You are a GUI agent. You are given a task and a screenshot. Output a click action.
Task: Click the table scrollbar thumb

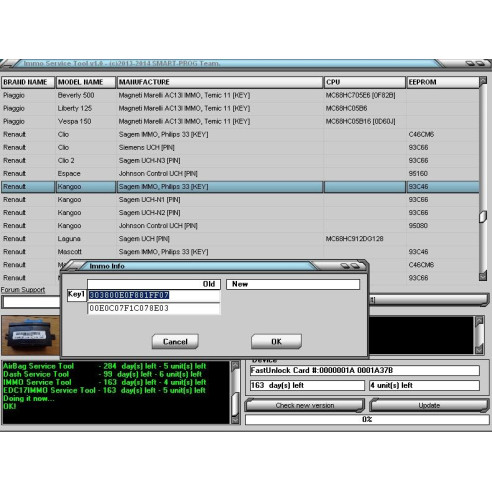point(483,217)
